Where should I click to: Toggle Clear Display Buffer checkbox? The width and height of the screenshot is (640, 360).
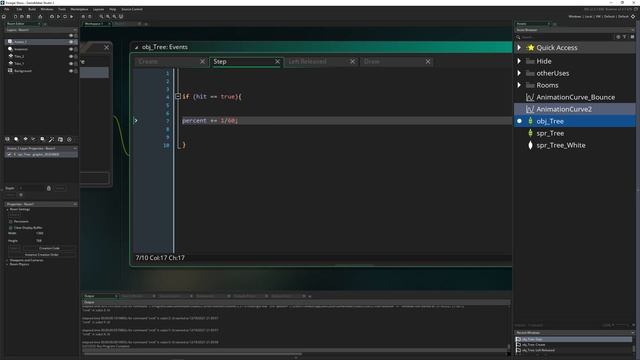[x=11, y=228]
